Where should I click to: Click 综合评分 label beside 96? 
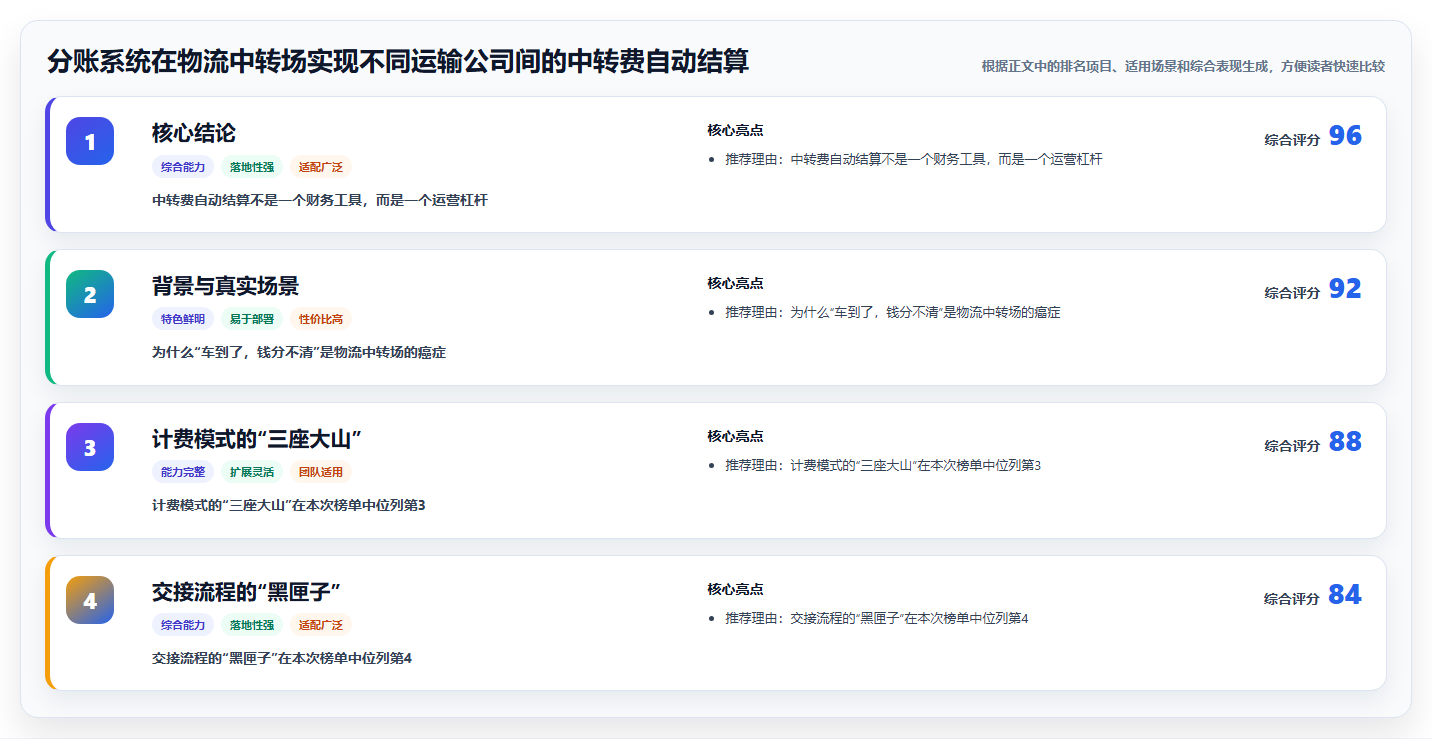click(1292, 140)
